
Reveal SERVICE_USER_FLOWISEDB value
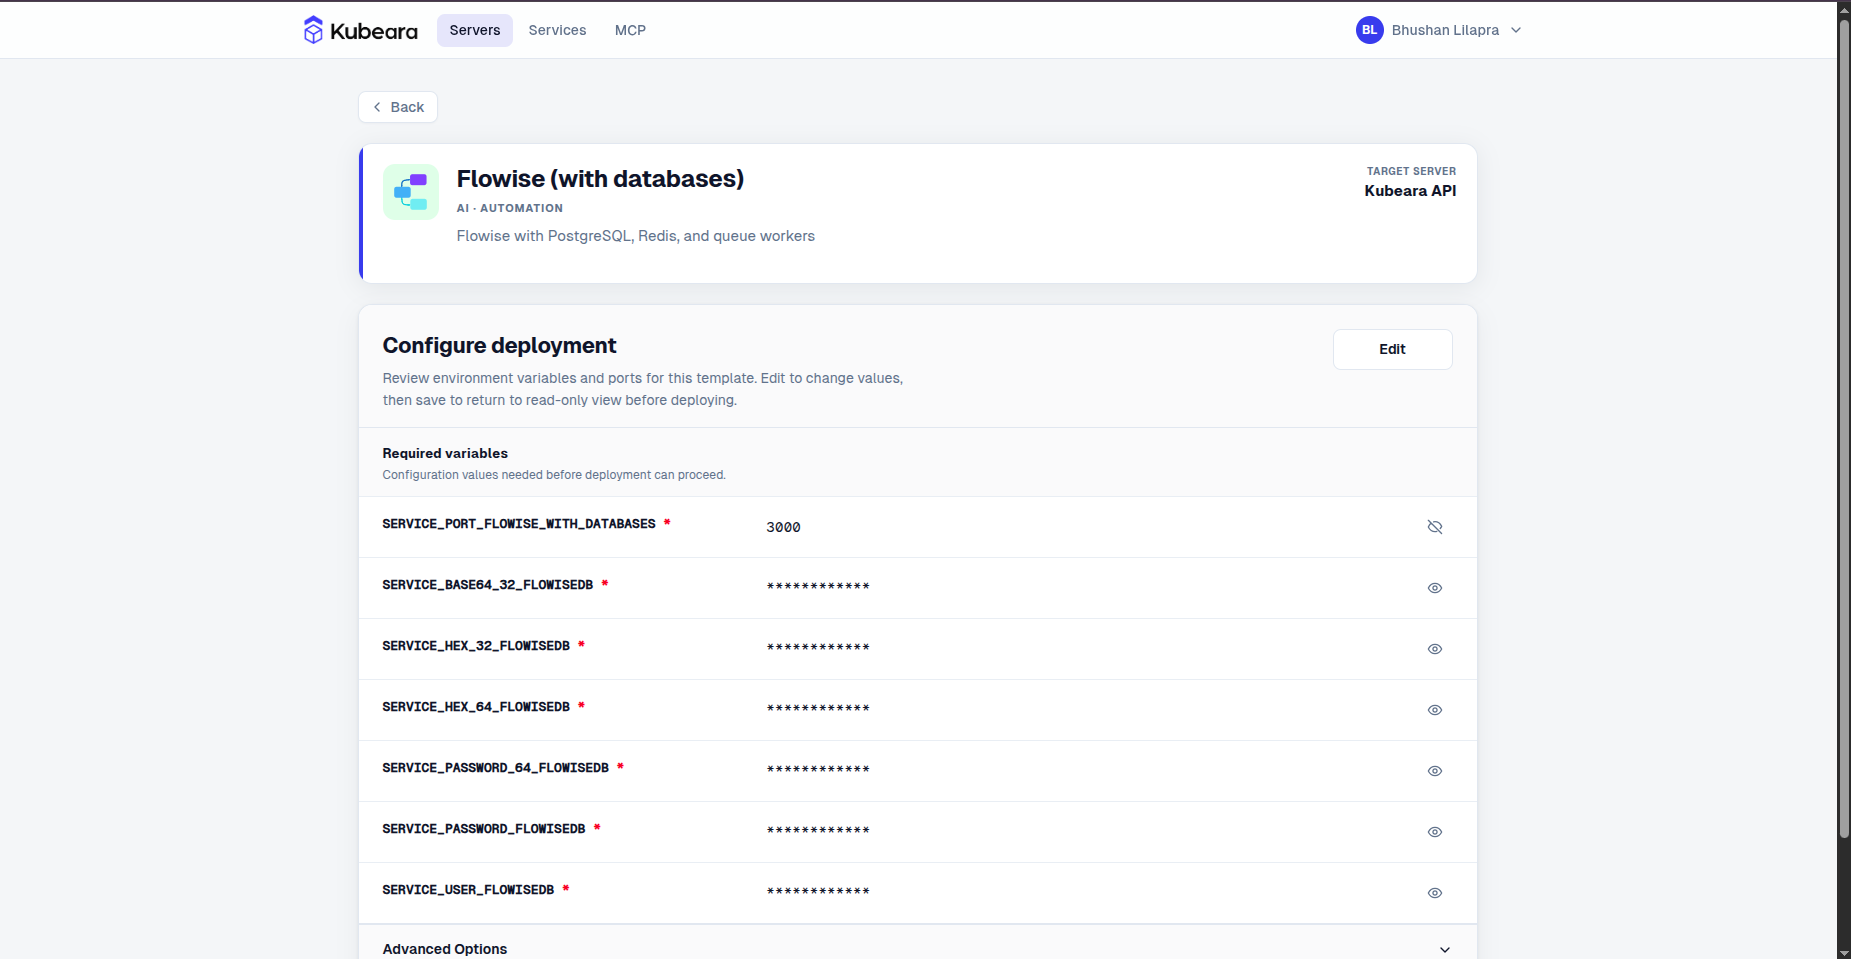click(1435, 893)
